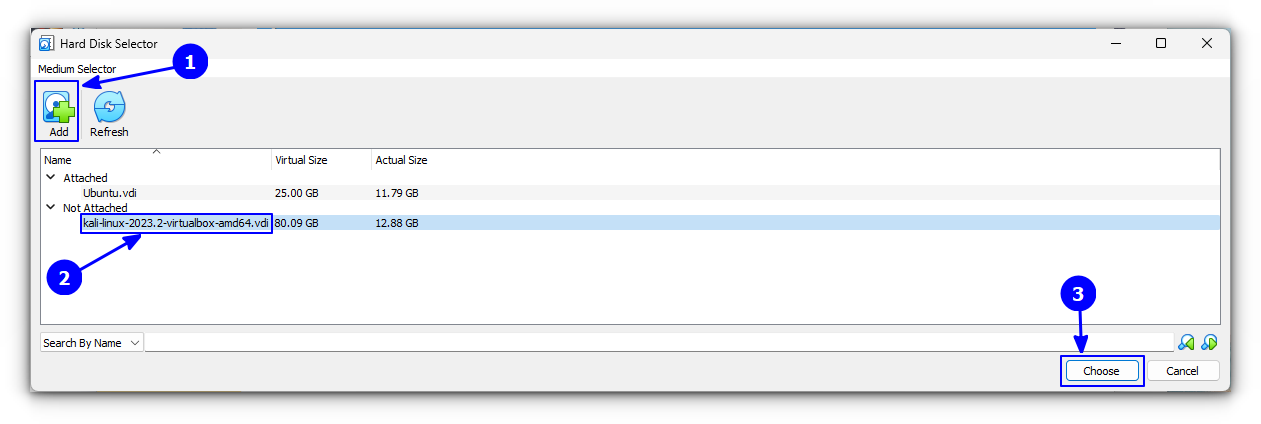Select the Ubuntu.vdi disk entry
This screenshot has width=1261, height=424.
click(109, 193)
